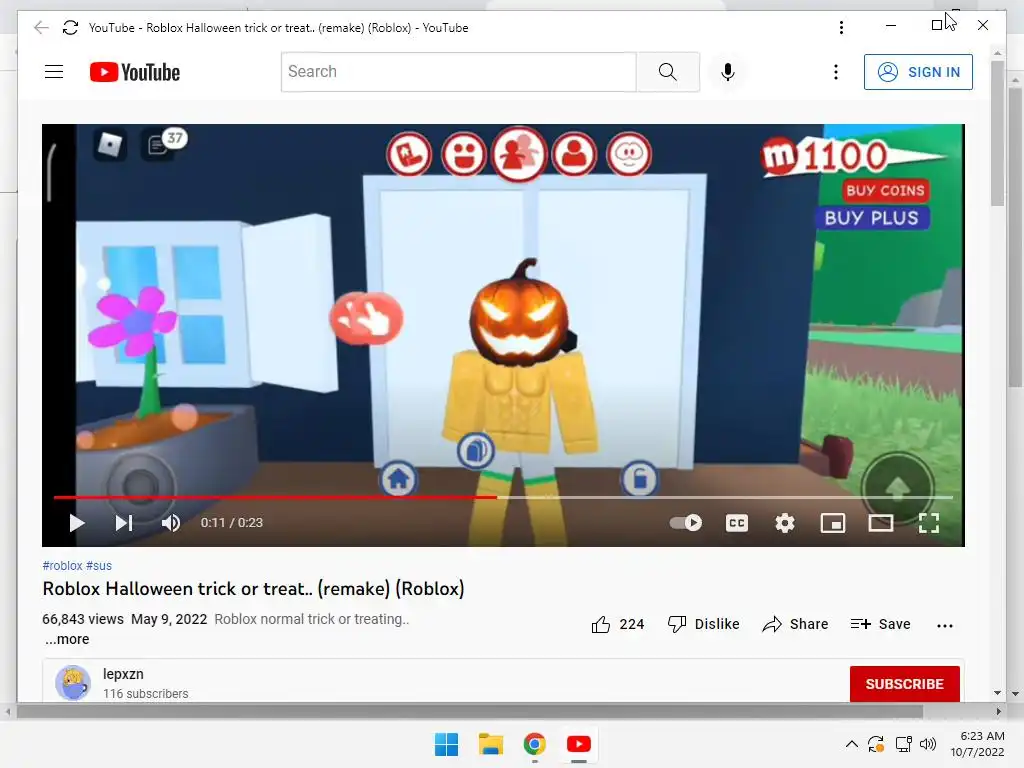The width and height of the screenshot is (1024, 768).
Task: Open the lepxzn channel name link
Action: pos(123,674)
